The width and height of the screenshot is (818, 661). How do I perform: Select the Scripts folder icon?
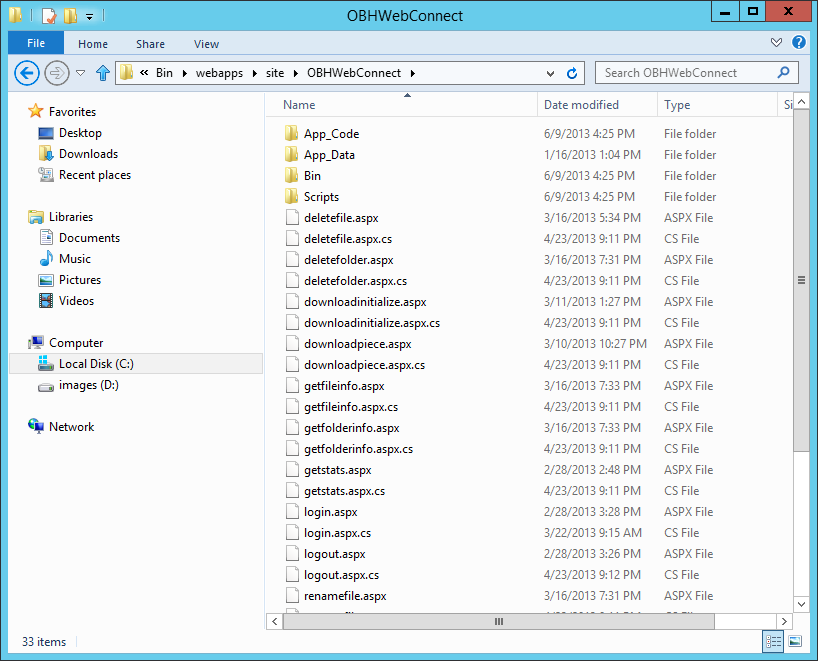(x=292, y=197)
